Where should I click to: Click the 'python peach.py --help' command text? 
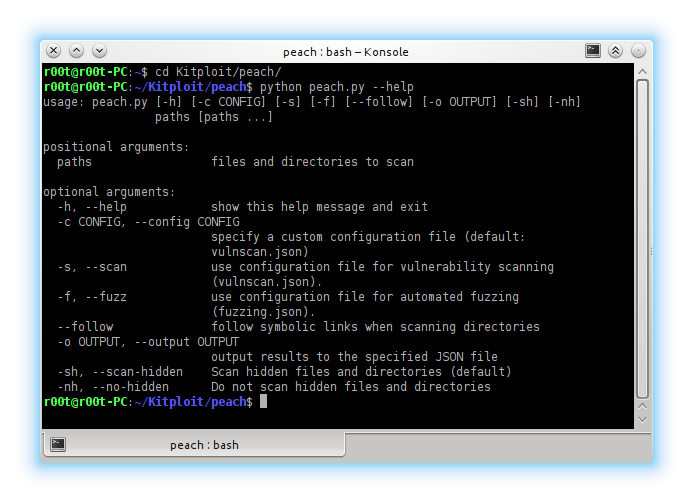[x=337, y=87]
